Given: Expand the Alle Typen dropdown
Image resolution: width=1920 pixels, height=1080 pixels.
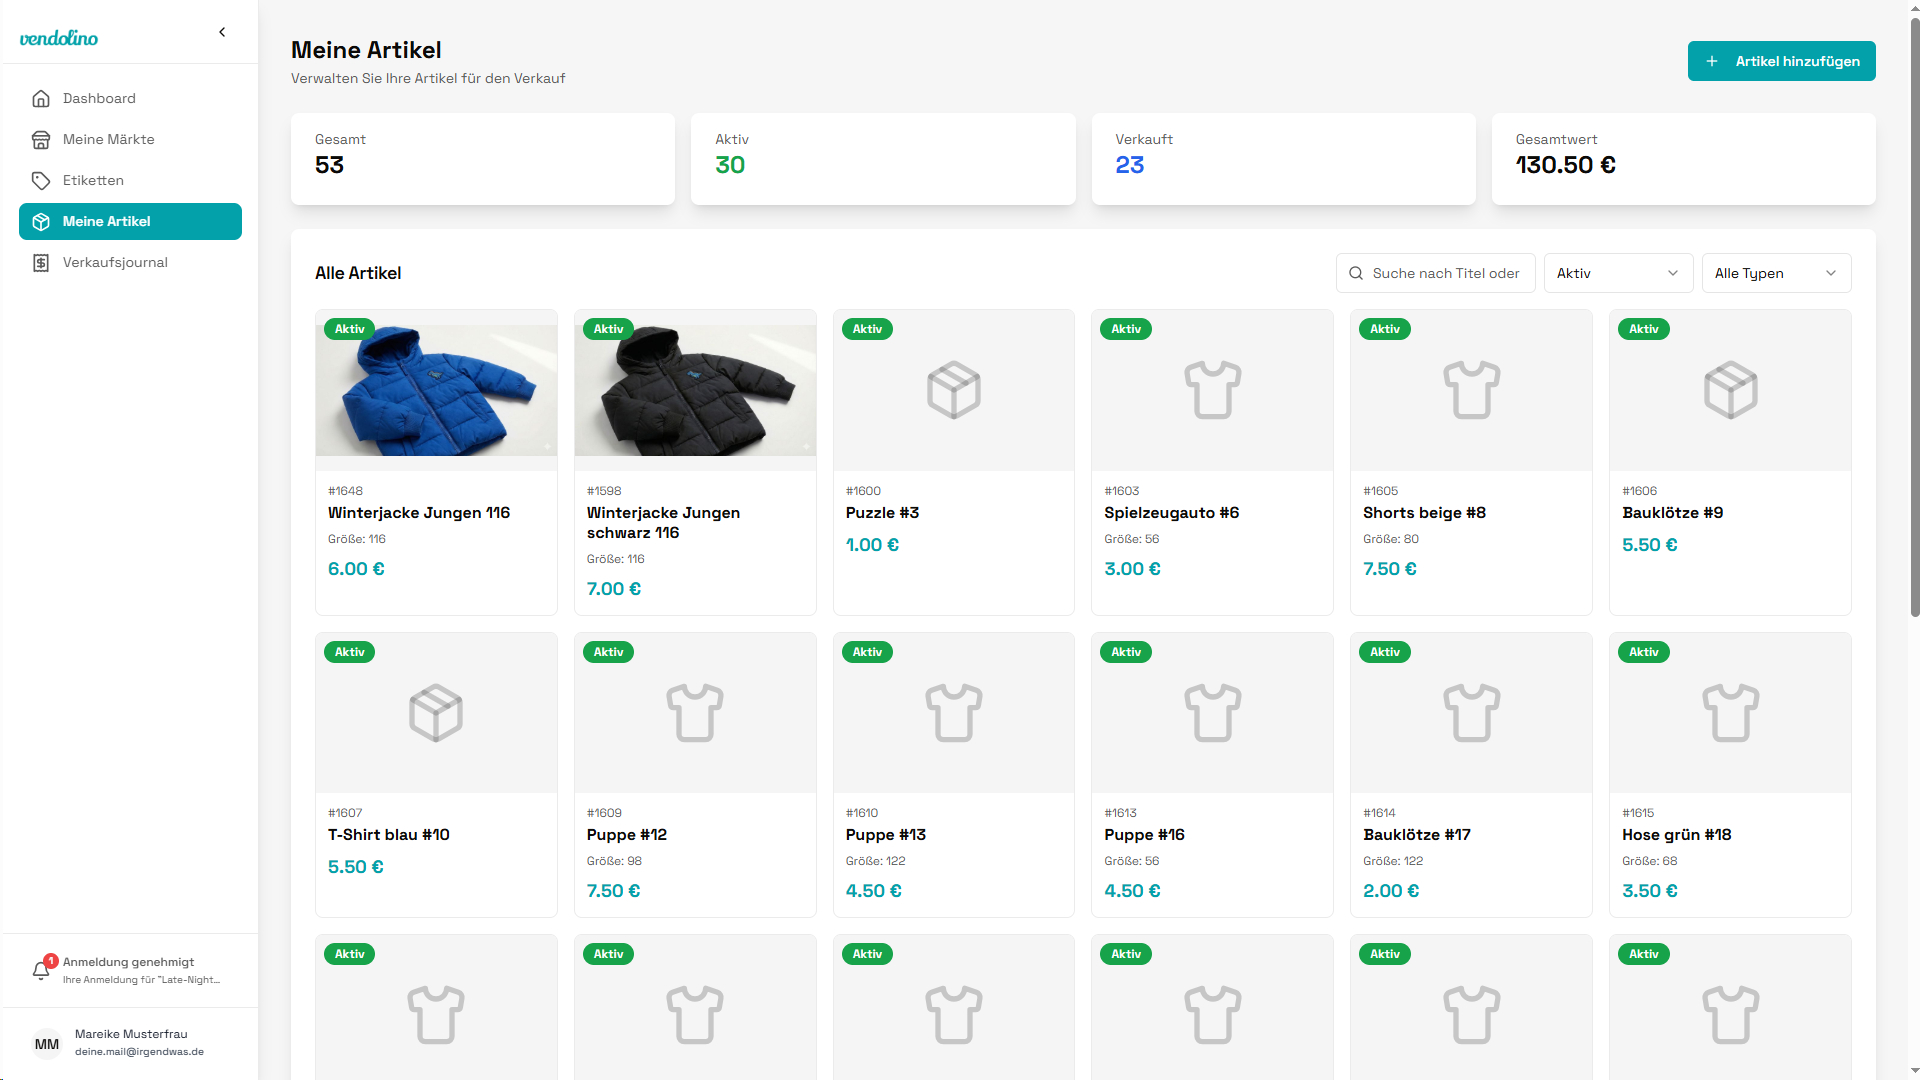Looking at the screenshot, I should coord(1775,273).
